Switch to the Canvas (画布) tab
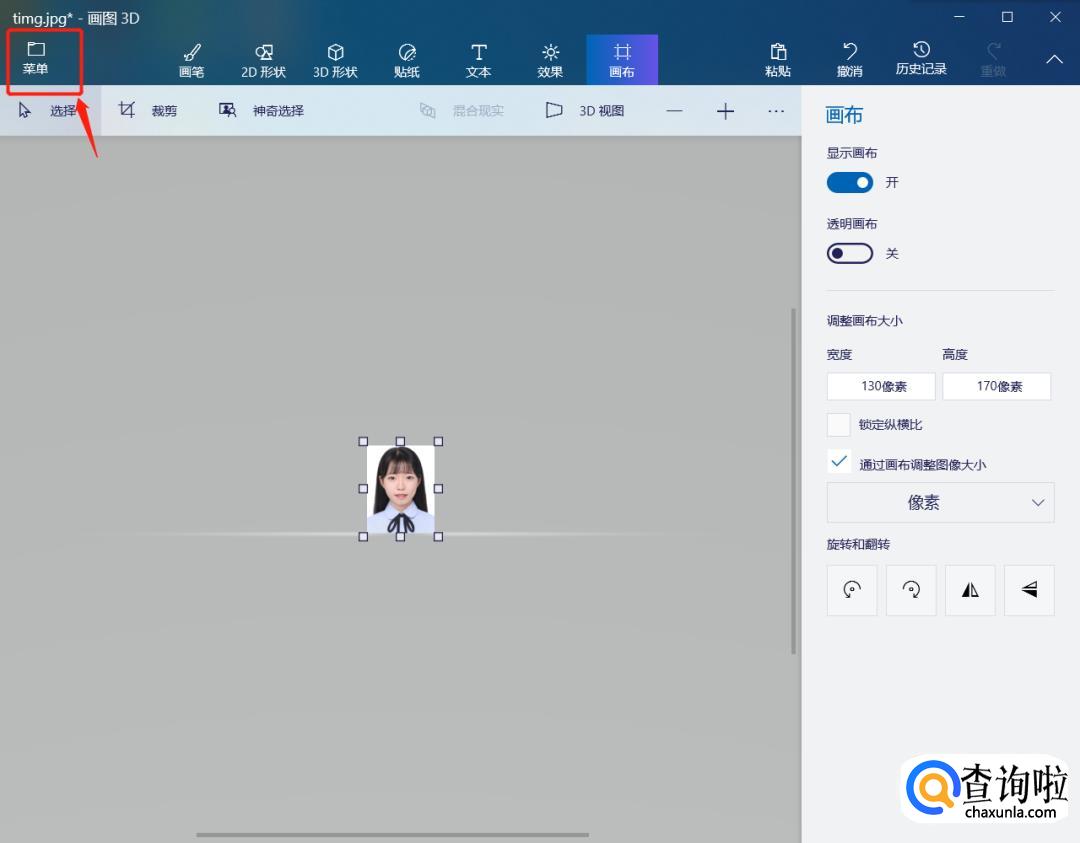This screenshot has width=1080, height=843. coord(622,60)
